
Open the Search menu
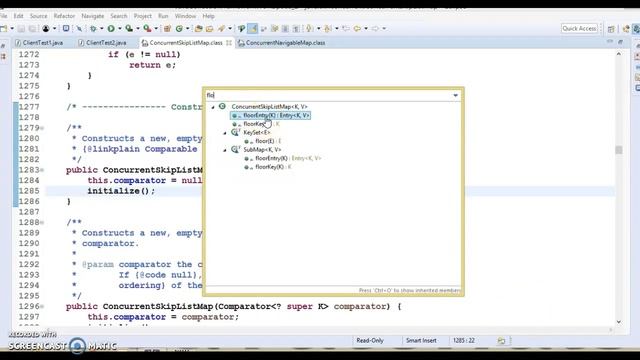[119, 16]
